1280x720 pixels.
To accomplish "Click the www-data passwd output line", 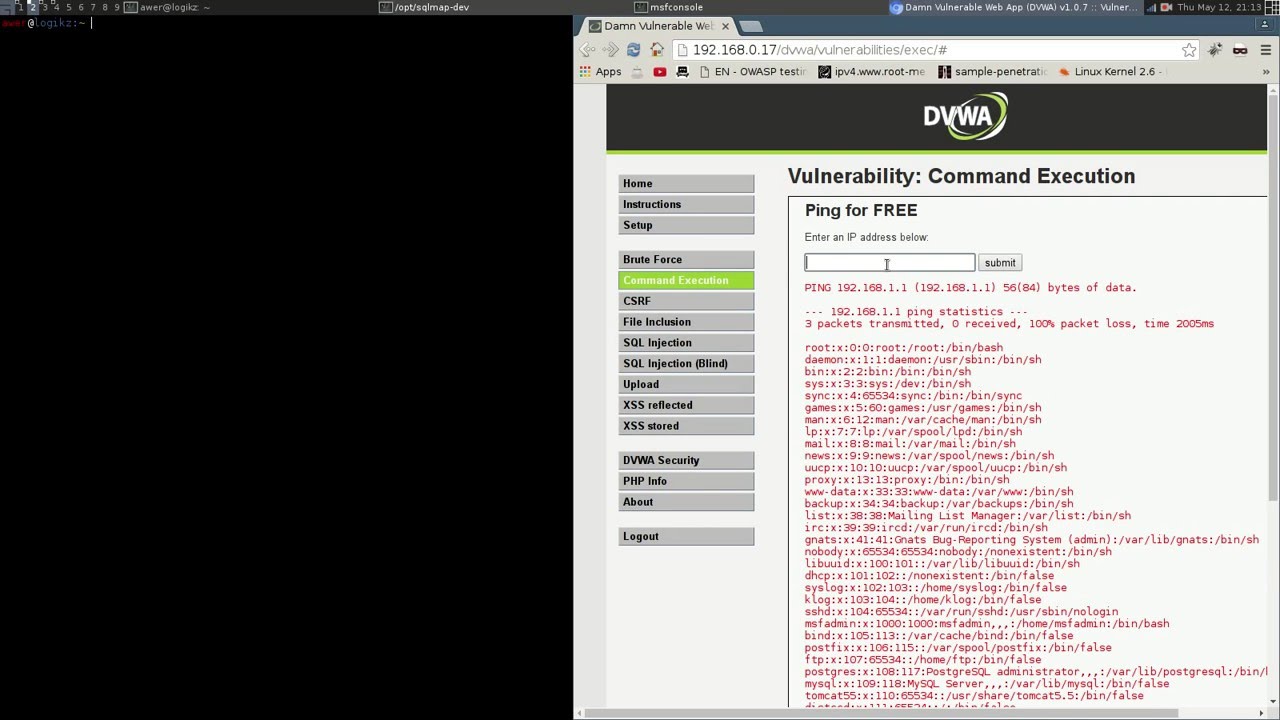I will (938, 492).
